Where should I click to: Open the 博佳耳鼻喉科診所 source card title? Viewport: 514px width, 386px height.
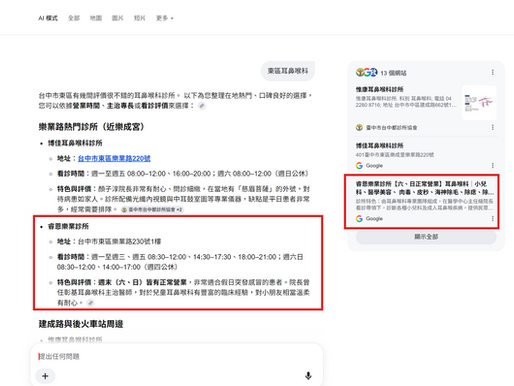click(380, 145)
